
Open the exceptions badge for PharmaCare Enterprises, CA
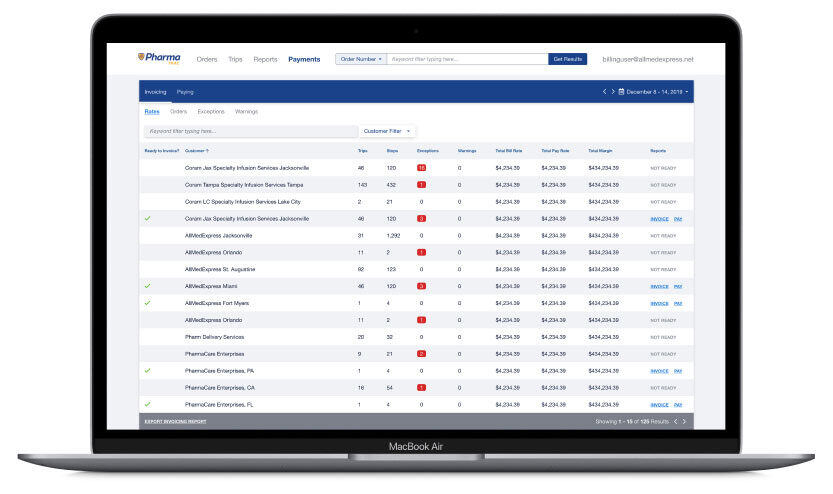click(421, 388)
